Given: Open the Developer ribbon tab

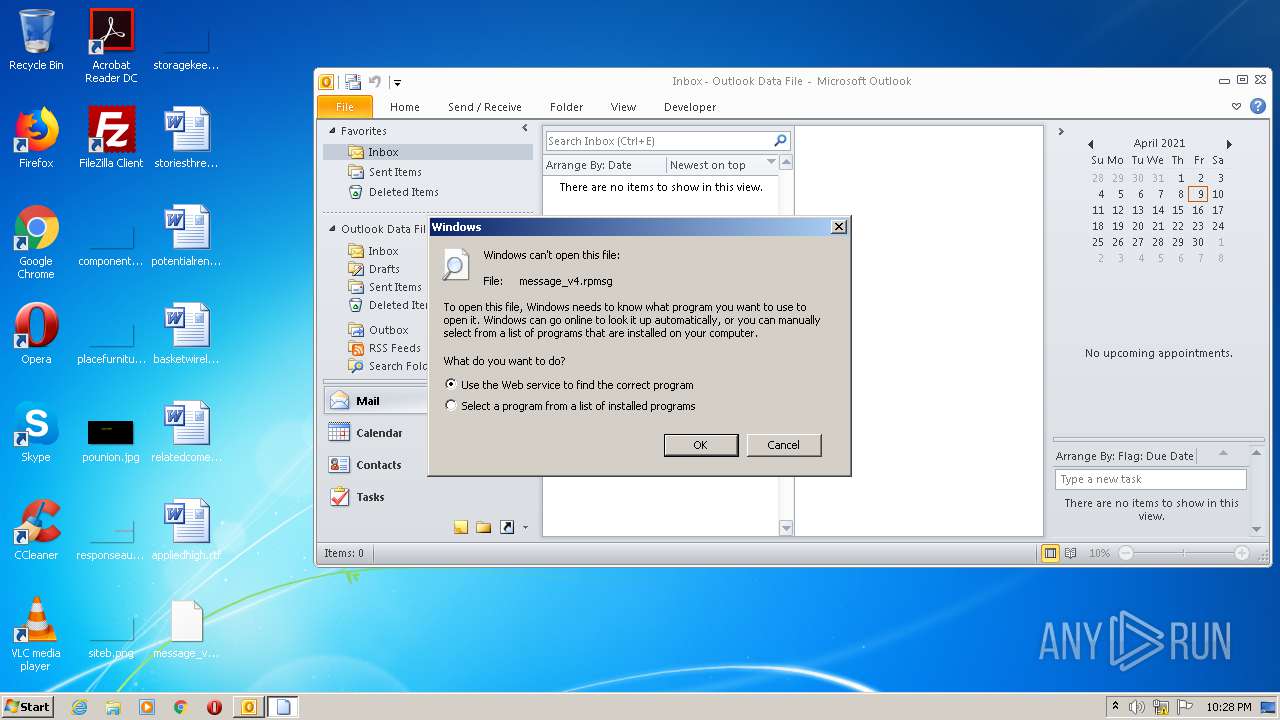Looking at the screenshot, I should (690, 107).
